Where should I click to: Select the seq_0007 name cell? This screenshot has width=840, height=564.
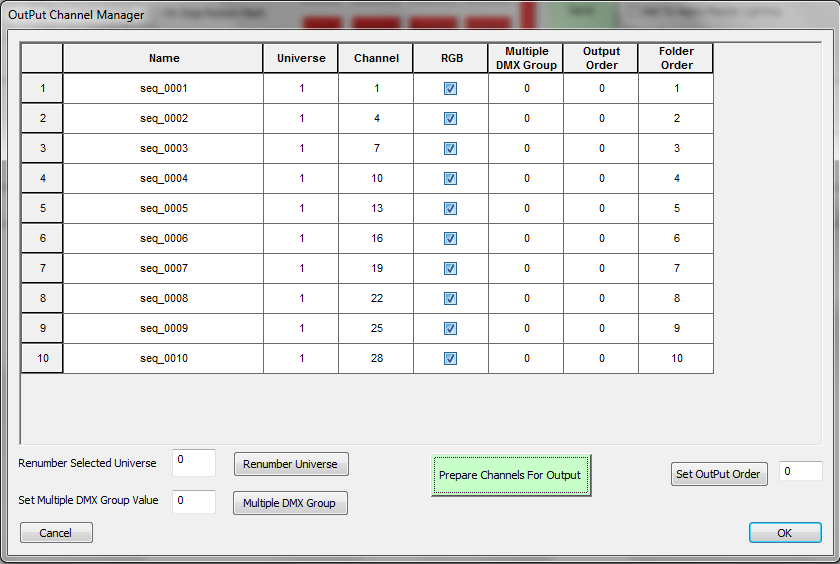click(x=163, y=268)
